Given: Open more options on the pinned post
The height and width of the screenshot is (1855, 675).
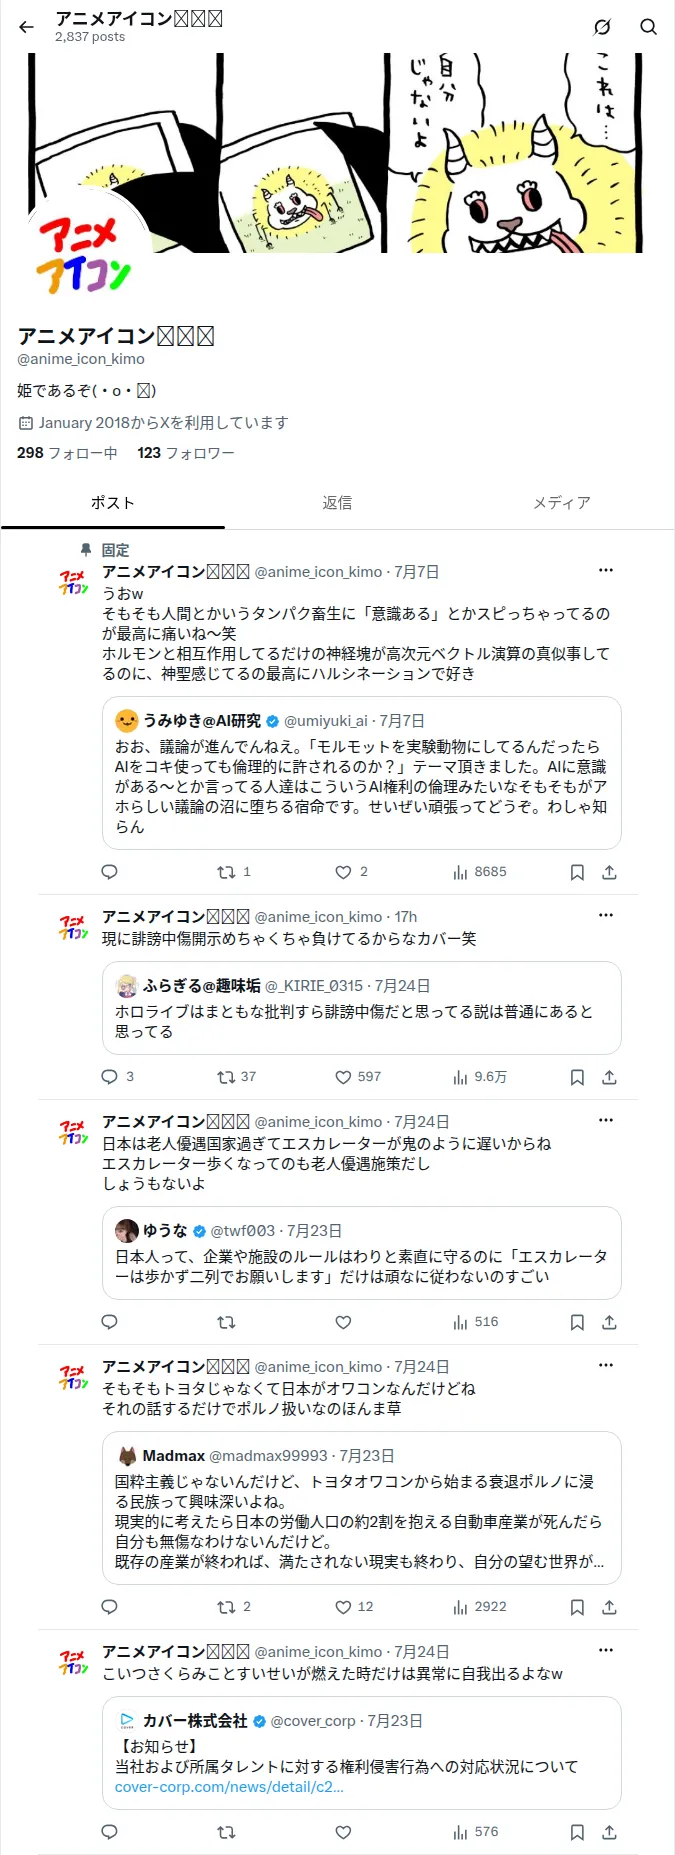Looking at the screenshot, I should pyautogui.click(x=606, y=570).
